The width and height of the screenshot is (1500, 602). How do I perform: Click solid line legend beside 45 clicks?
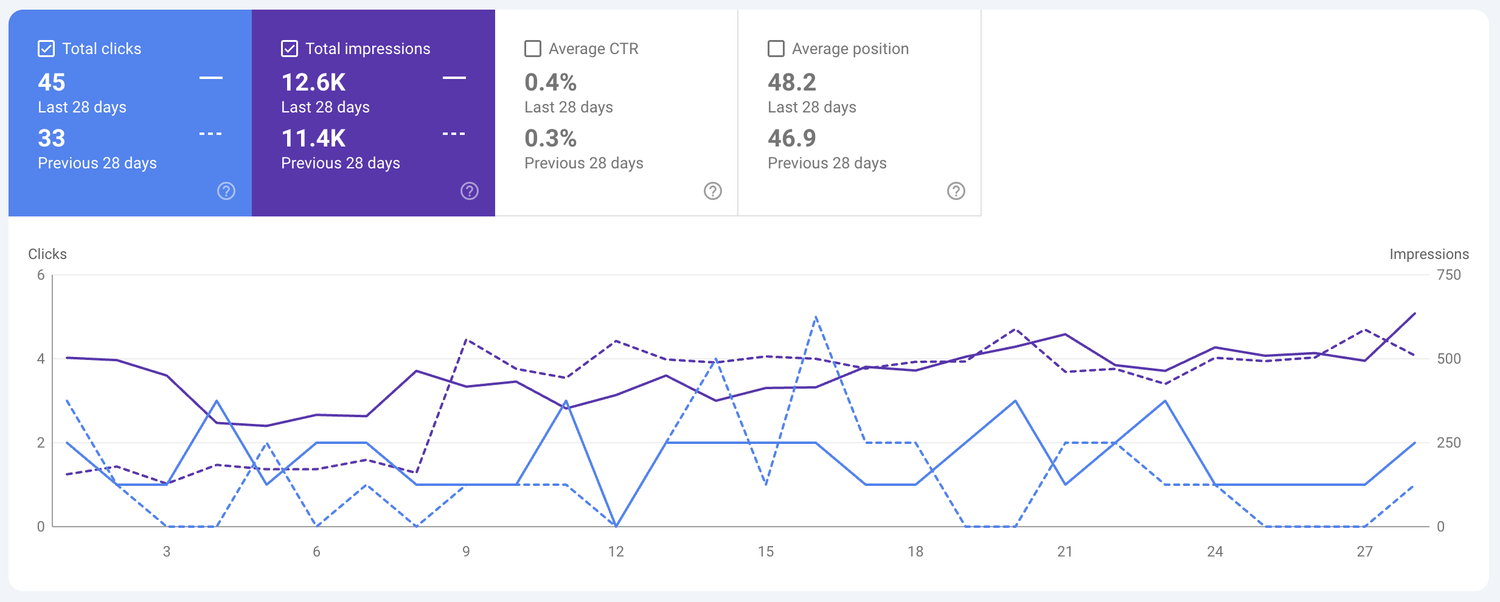[x=211, y=78]
